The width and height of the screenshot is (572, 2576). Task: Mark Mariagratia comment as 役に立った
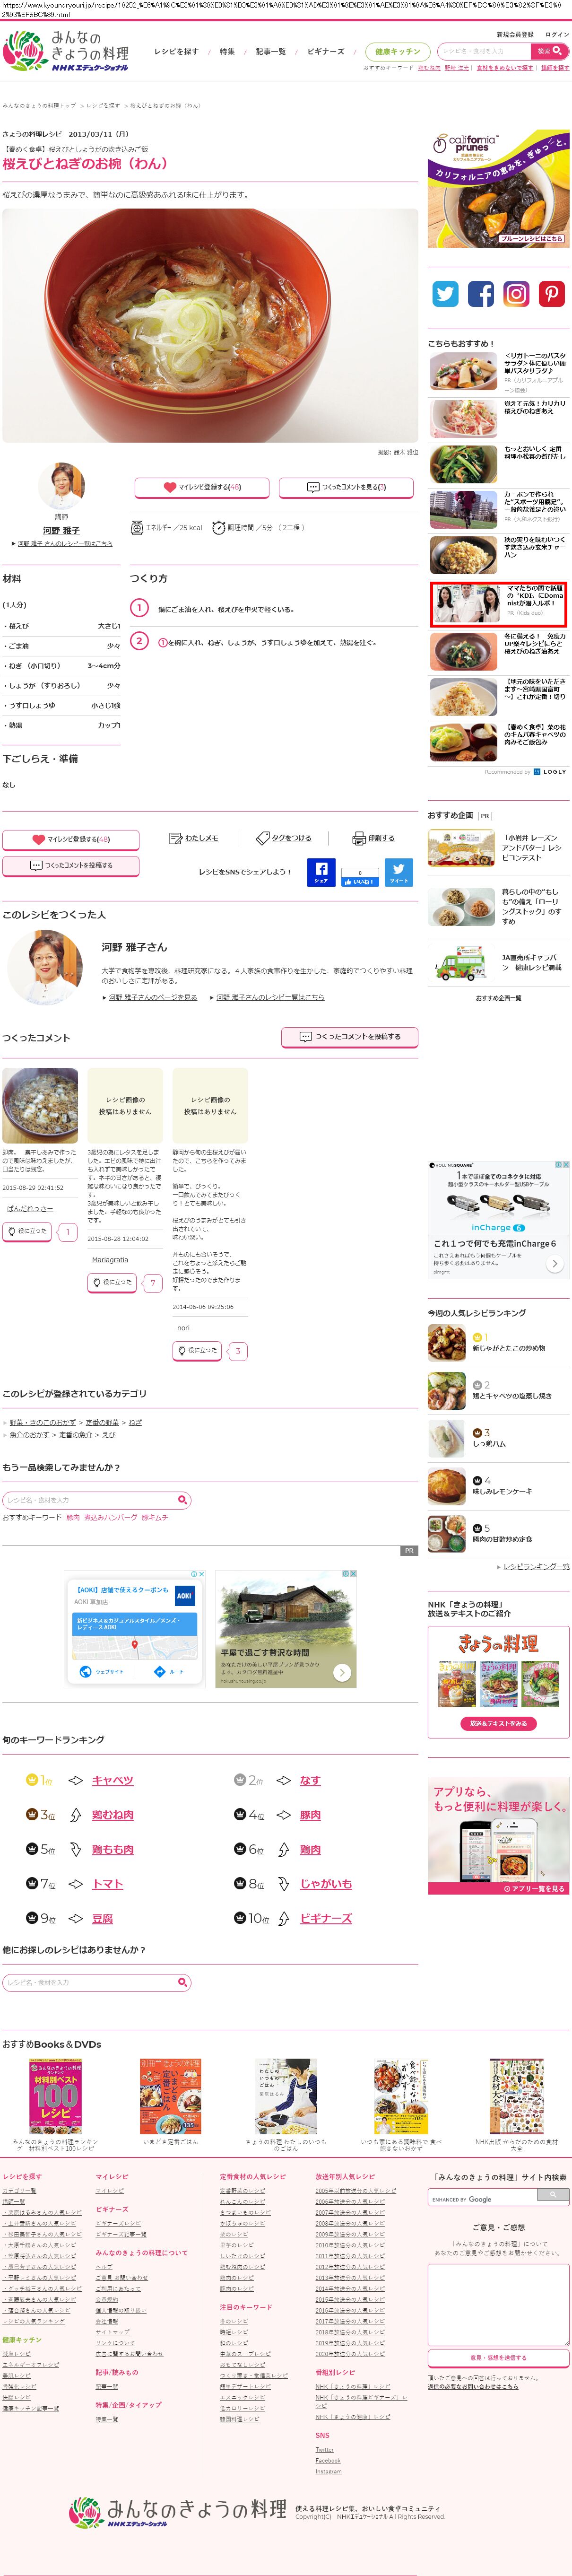point(112,1282)
